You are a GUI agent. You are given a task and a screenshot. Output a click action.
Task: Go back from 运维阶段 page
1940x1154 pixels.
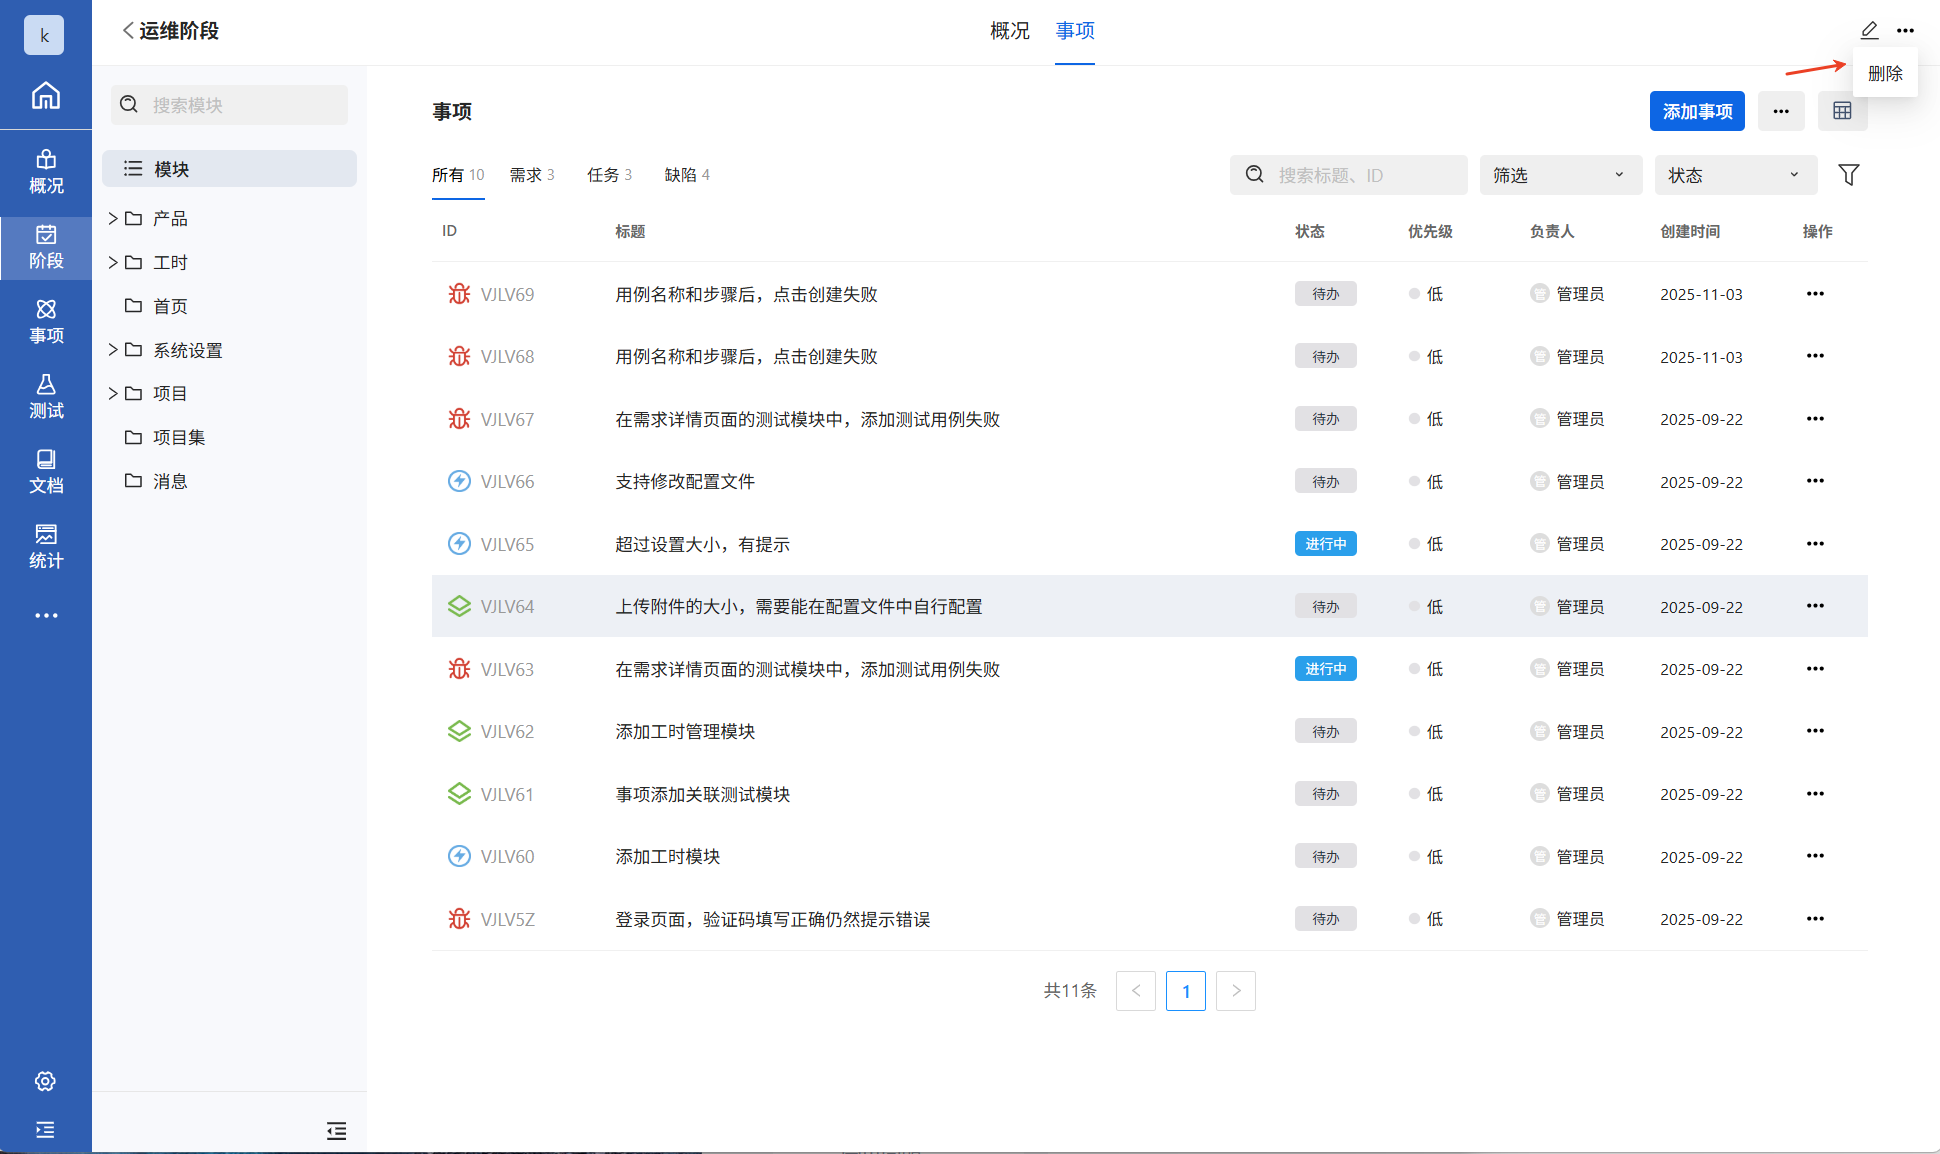coord(128,31)
